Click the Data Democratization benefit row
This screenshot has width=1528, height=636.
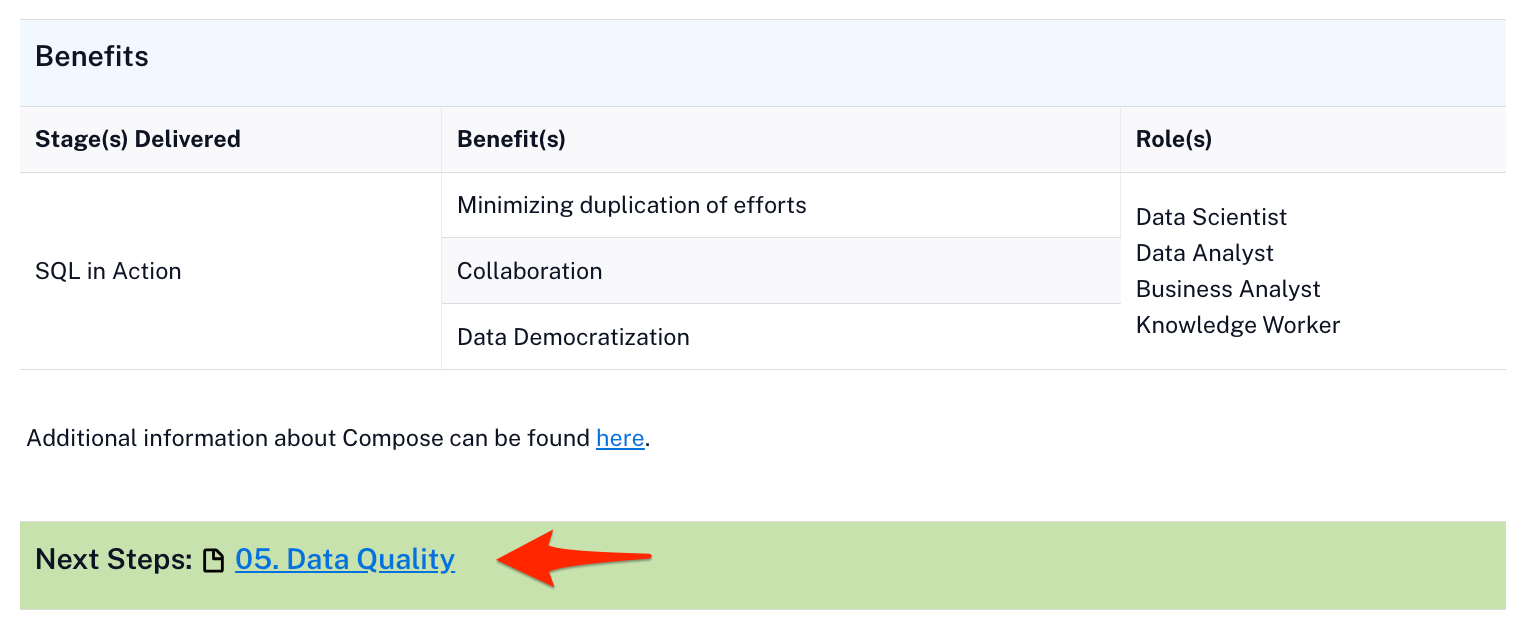(573, 337)
